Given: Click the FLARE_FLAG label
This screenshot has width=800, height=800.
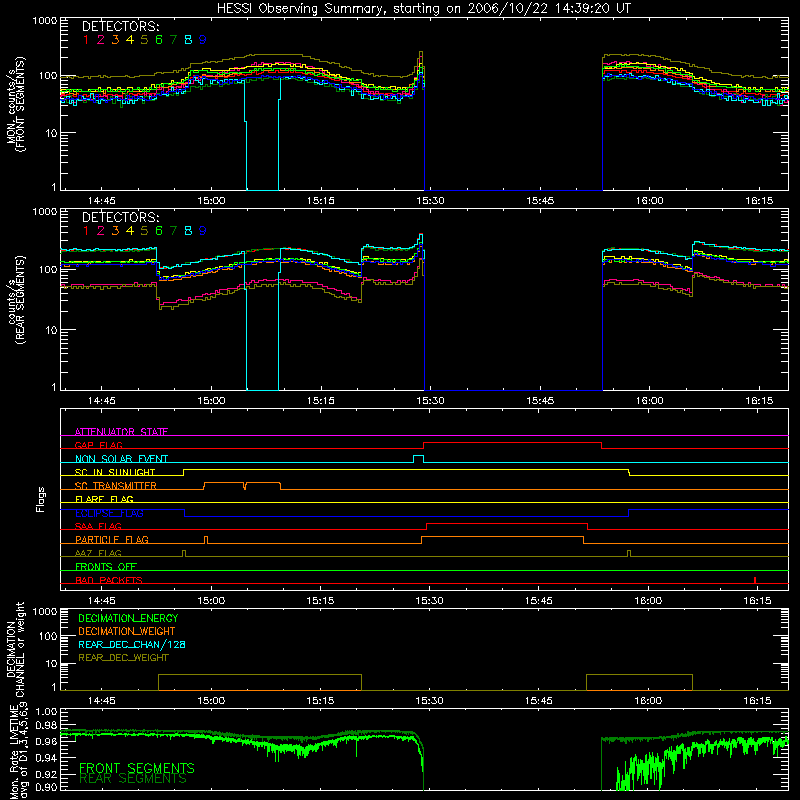Looking at the screenshot, I should (104, 499).
